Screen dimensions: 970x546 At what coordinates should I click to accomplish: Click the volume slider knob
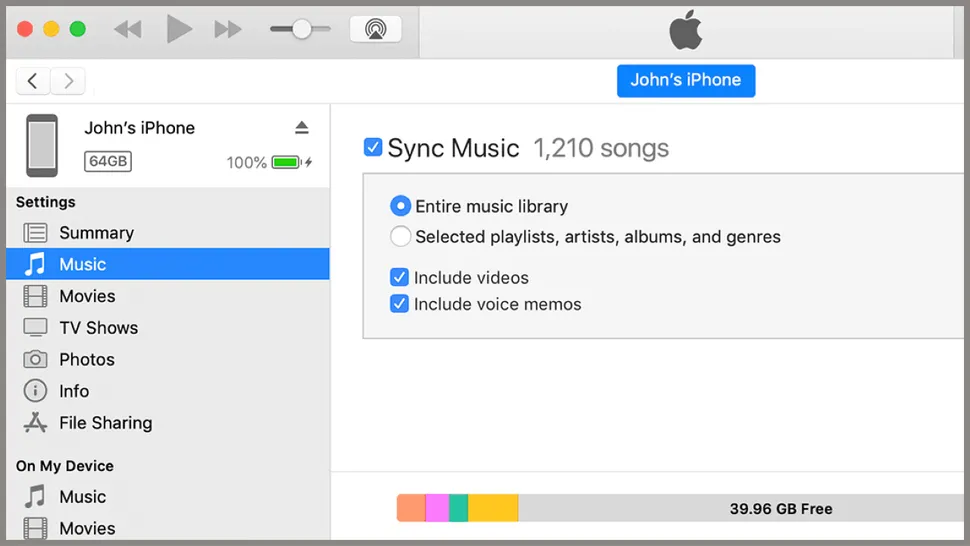coord(301,29)
